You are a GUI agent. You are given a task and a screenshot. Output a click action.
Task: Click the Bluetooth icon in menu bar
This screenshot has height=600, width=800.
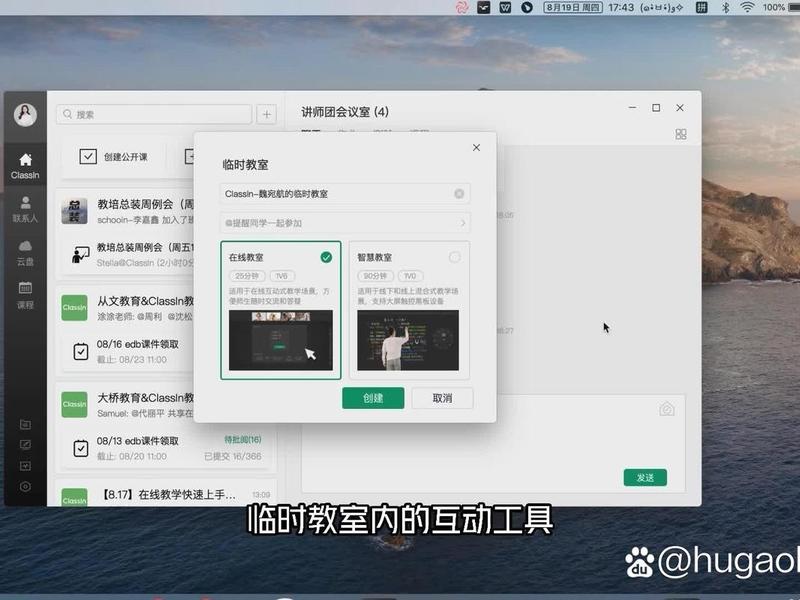(x=725, y=7)
